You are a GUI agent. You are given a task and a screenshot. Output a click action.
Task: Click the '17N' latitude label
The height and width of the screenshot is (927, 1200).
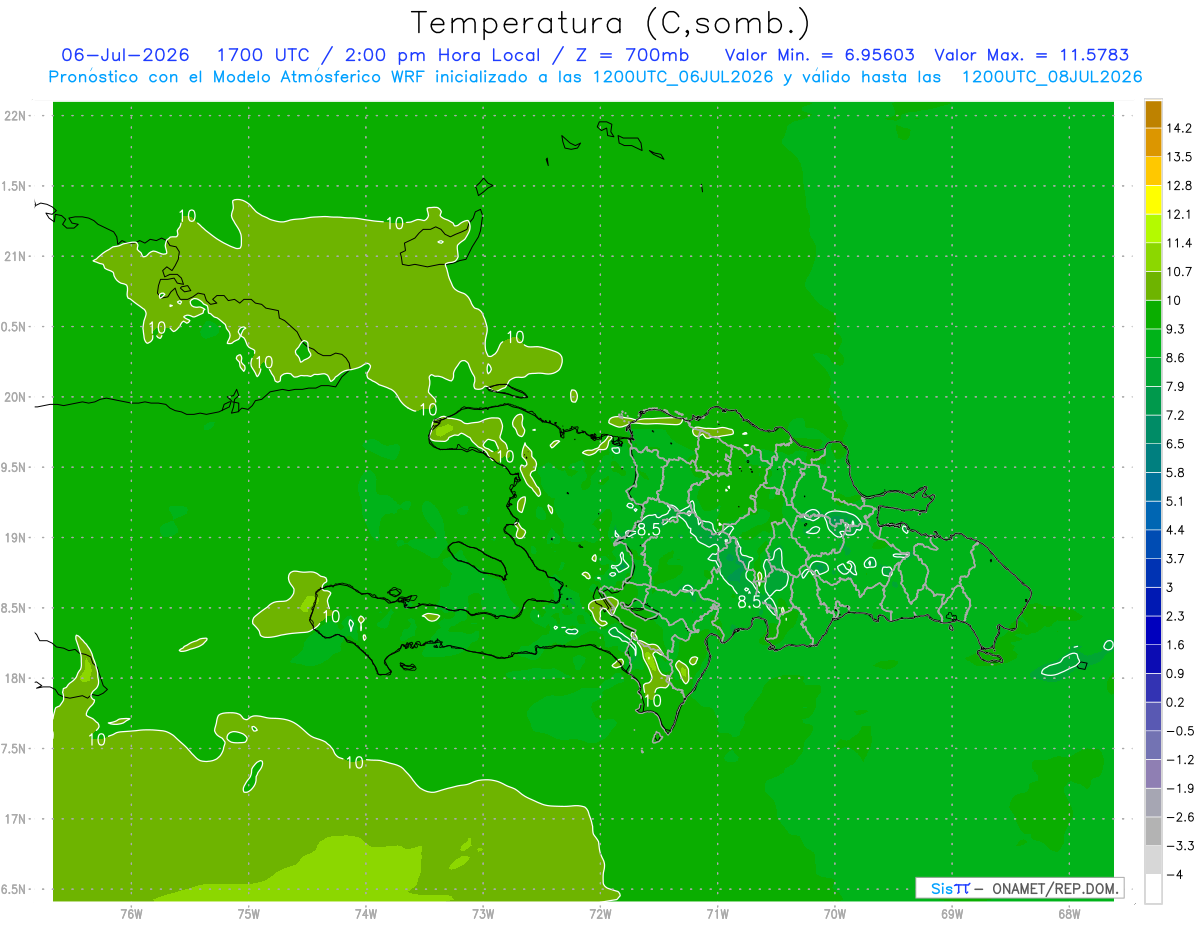coord(16,820)
